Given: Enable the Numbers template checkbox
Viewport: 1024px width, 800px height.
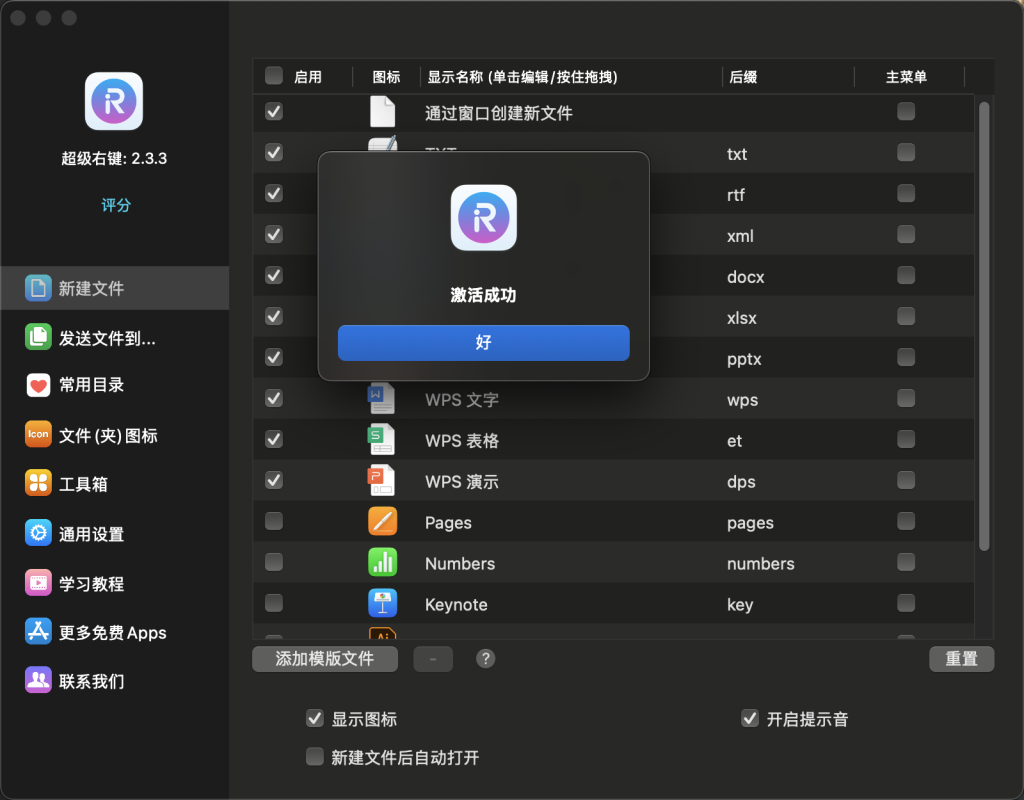Looking at the screenshot, I should click(x=273, y=562).
